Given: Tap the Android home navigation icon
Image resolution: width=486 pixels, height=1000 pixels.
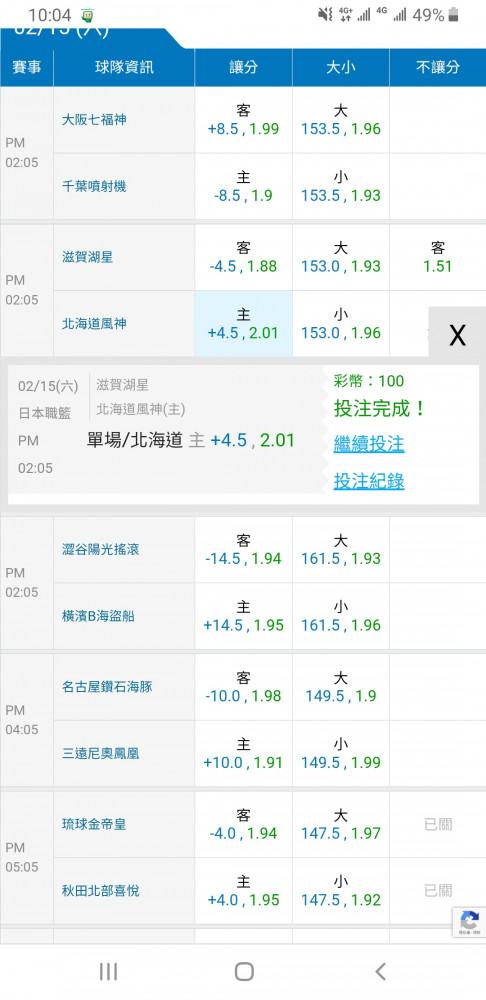Looking at the screenshot, I should coord(244,971).
